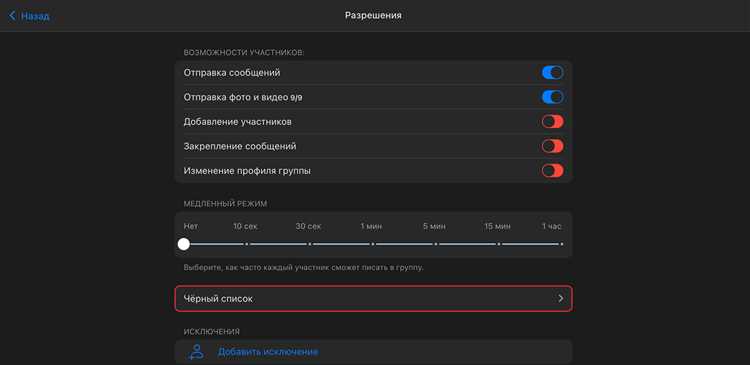Disable the Отправка сообщений switch
This screenshot has width=750, height=365.
tap(552, 73)
